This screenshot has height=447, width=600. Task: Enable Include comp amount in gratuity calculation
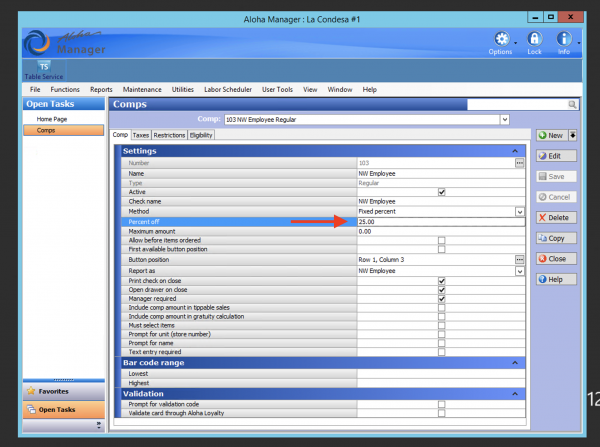pyautogui.click(x=442, y=316)
